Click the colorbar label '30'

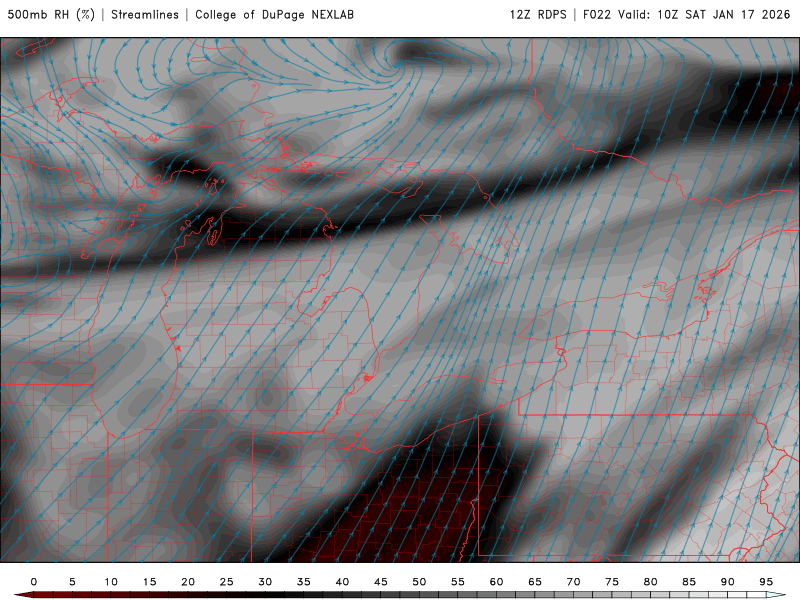click(x=265, y=582)
